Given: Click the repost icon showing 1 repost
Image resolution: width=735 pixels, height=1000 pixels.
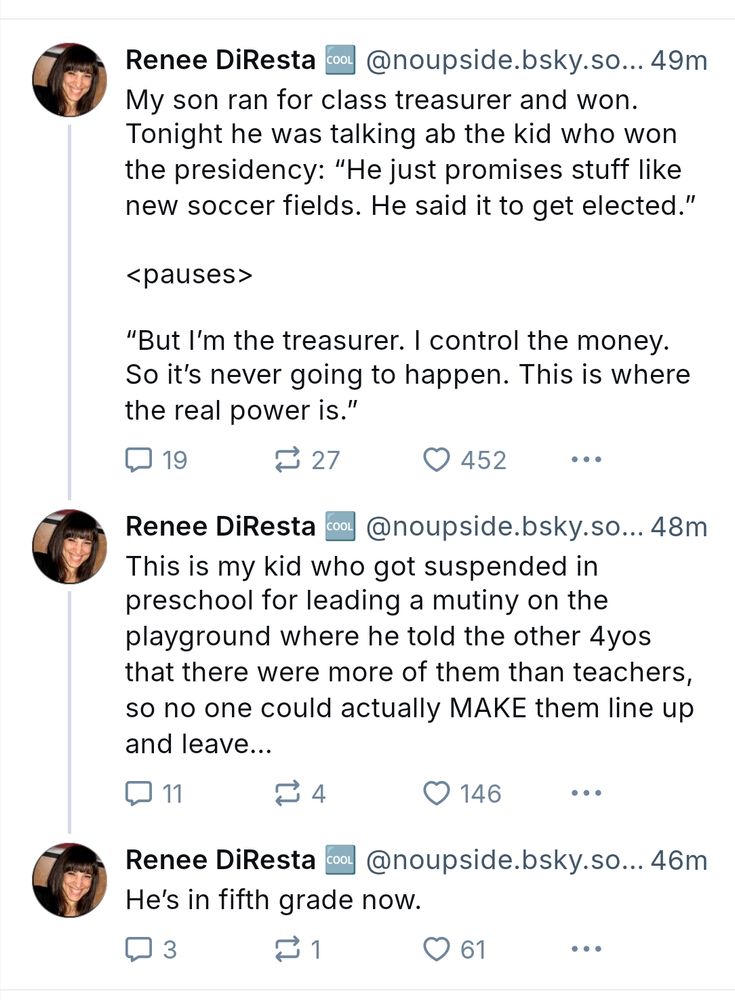Looking at the screenshot, I should [x=290, y=948].
